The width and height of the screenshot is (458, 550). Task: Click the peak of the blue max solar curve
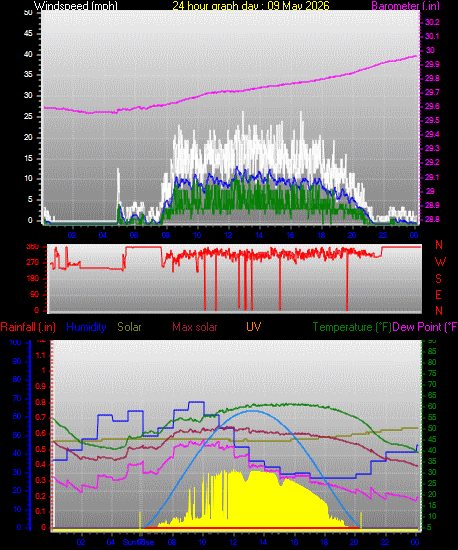(252, 410)
